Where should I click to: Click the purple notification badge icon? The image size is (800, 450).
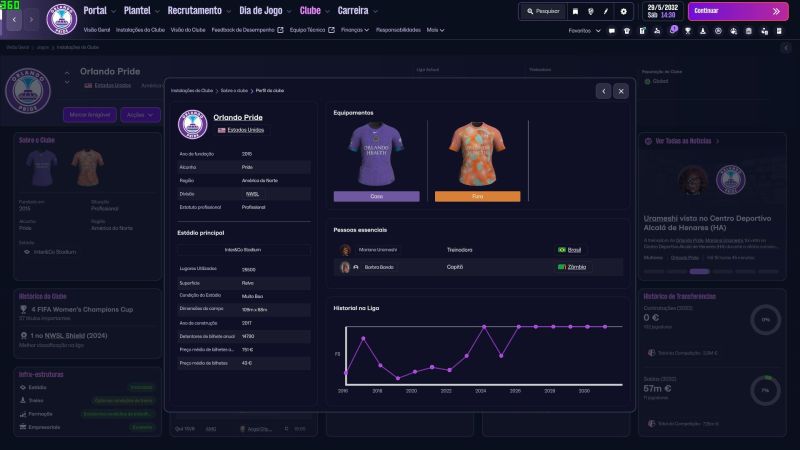[x=673, y=30]
